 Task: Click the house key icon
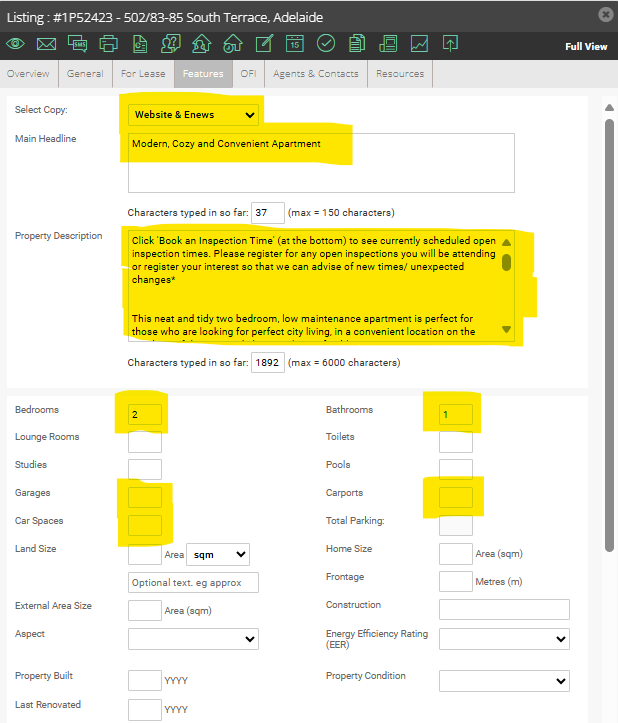232,44
